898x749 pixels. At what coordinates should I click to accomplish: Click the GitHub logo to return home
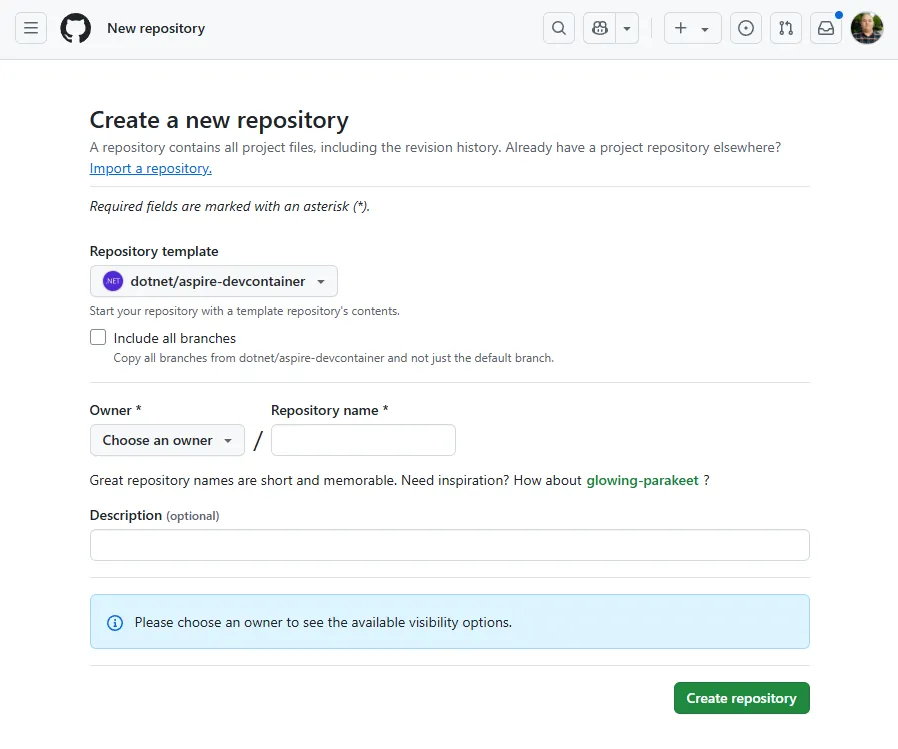pyautogui.click(x=75, y=28)
